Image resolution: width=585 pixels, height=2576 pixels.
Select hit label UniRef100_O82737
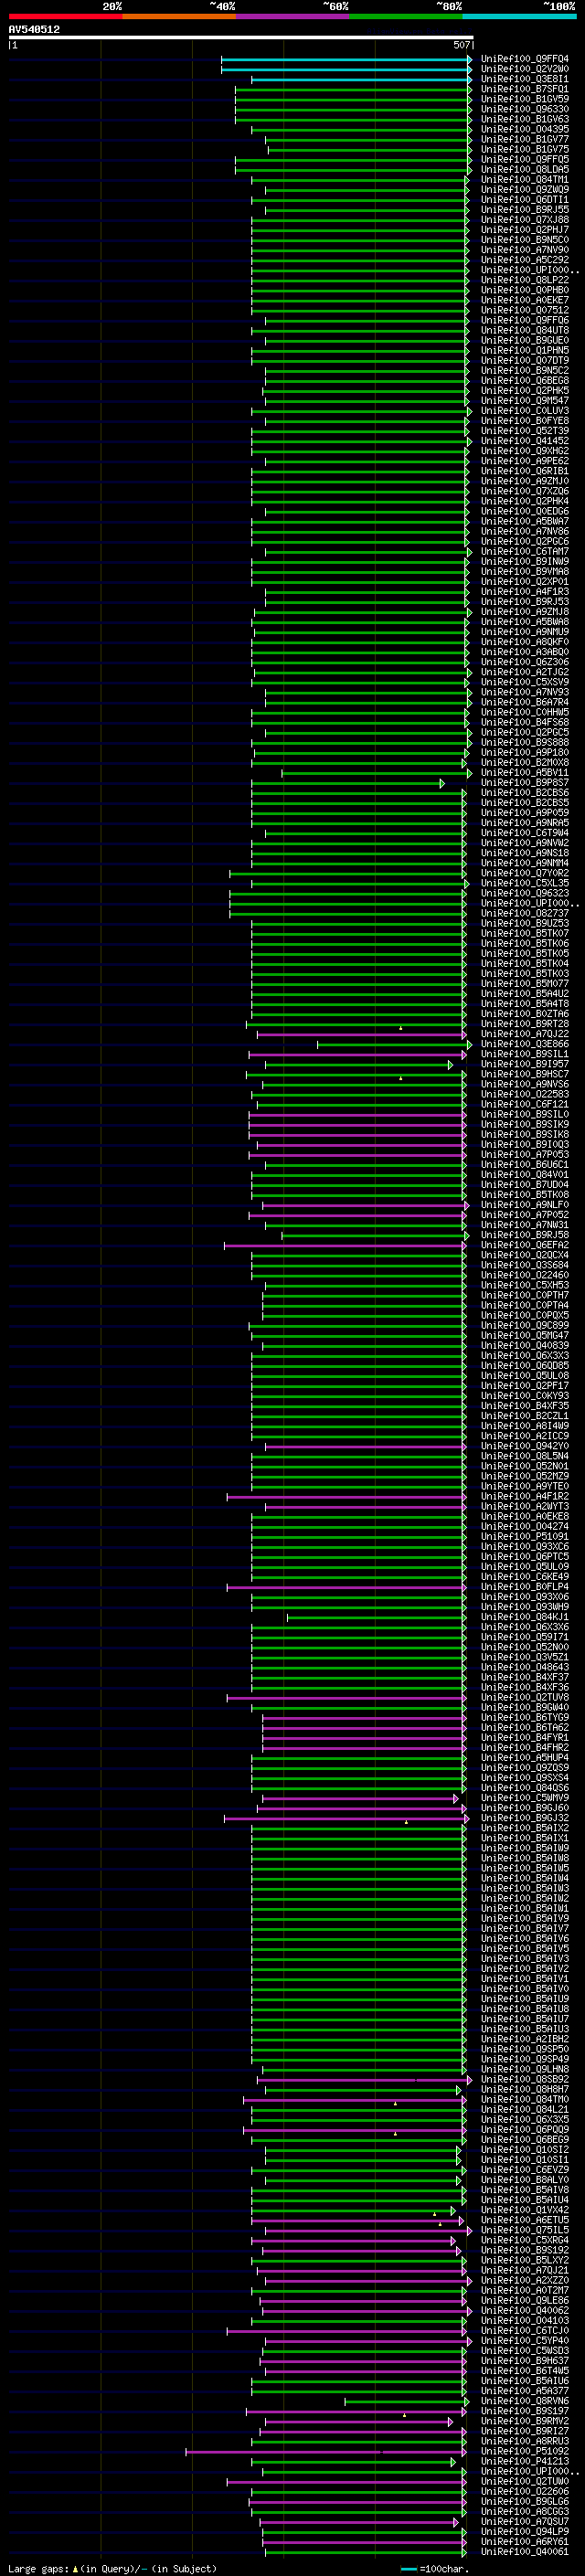pyautogui.click(x=525, y=913)
